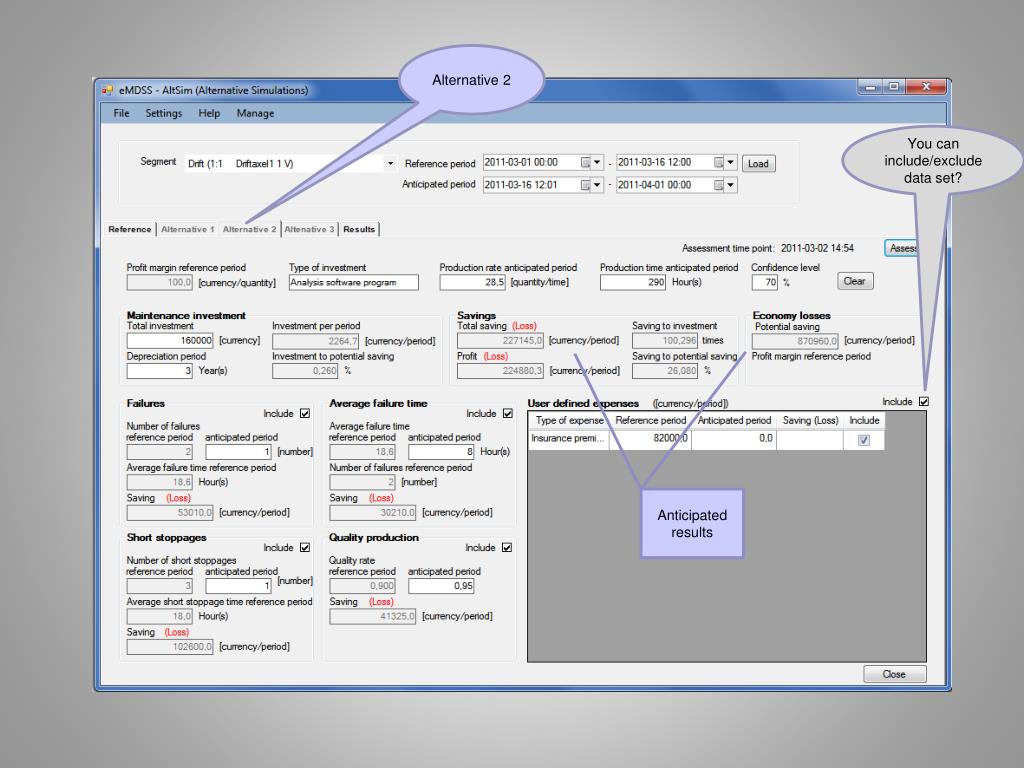Switch to the Alternative 2 tab

249,229
